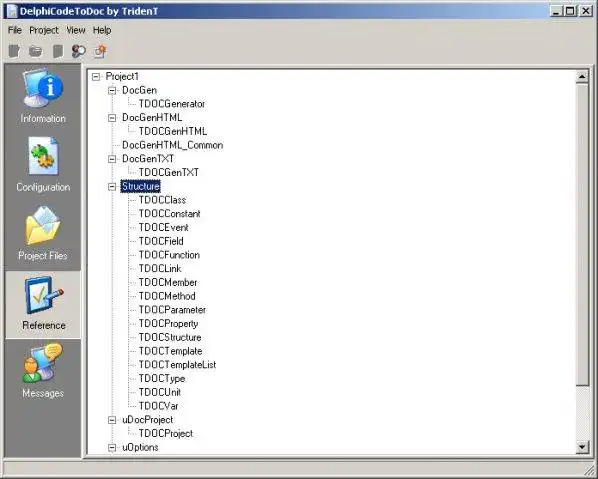Collapse the DocGenHTML tree node
Viewport: 598px width, 479px height.
click(112, 118)
